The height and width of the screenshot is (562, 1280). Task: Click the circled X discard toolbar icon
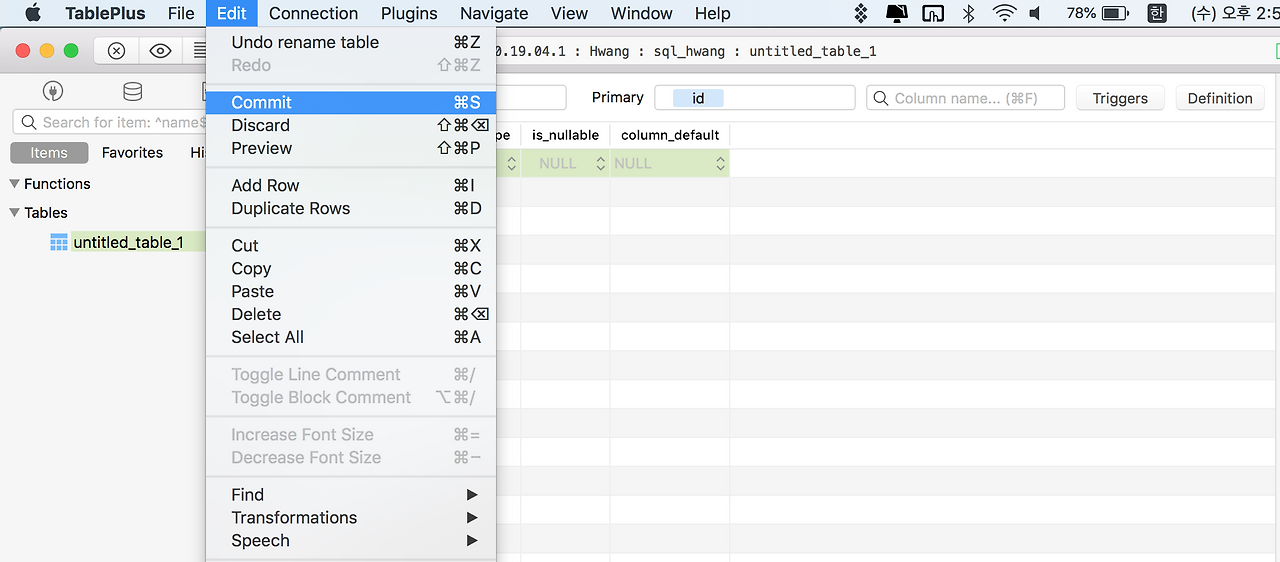(116, 51)
